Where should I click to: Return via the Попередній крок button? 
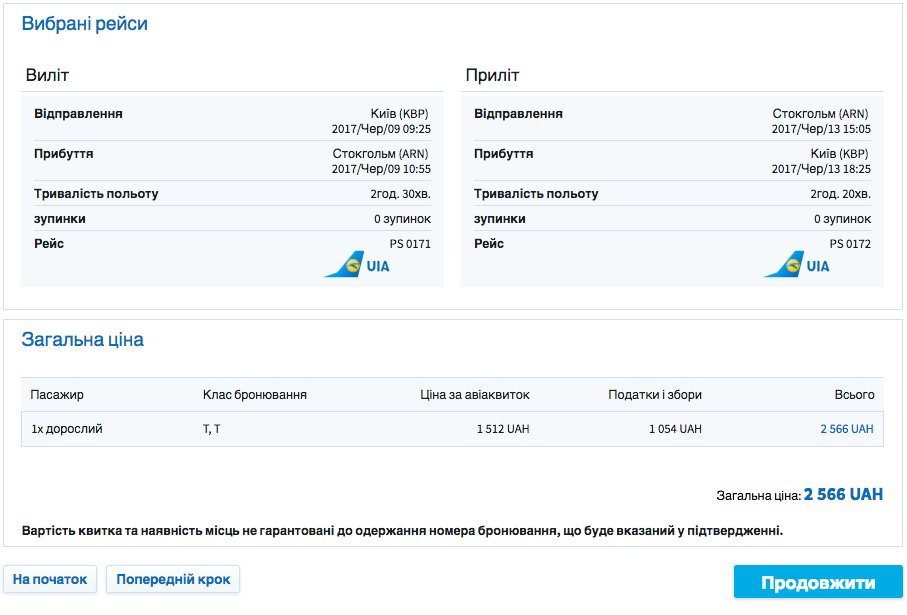173,580
